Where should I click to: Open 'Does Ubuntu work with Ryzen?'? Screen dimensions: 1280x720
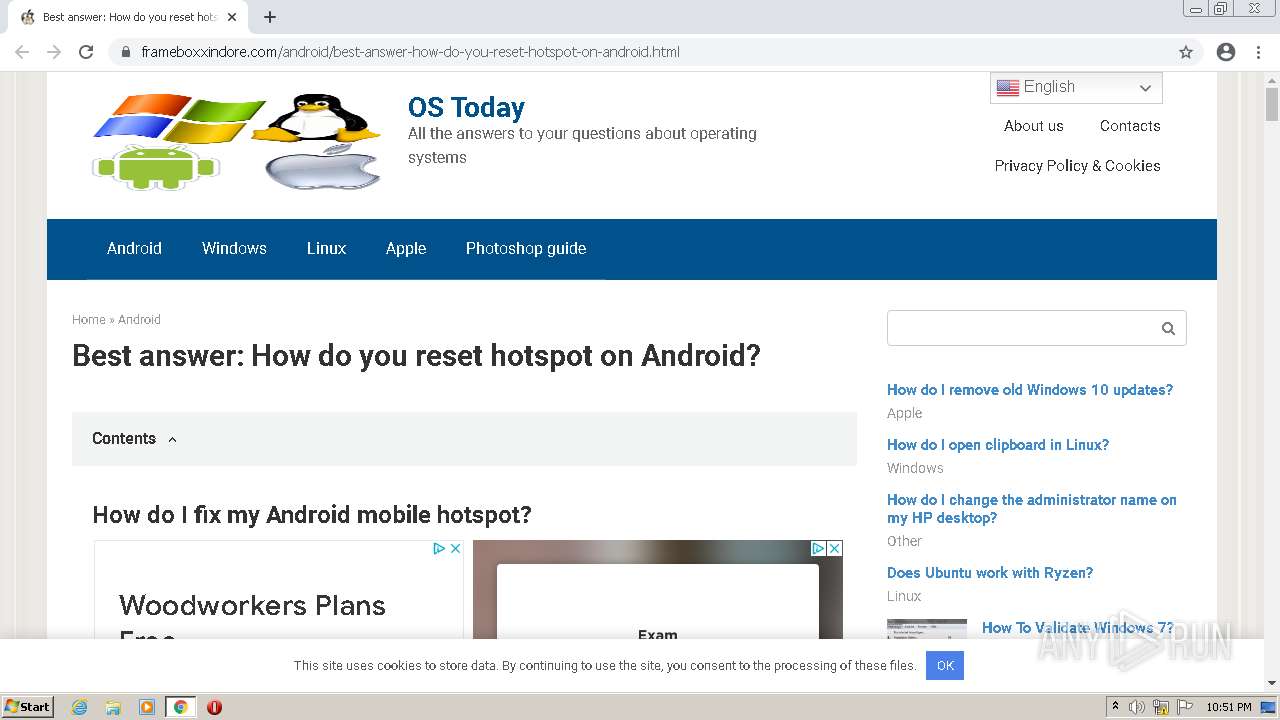click(x=990, y=573)
